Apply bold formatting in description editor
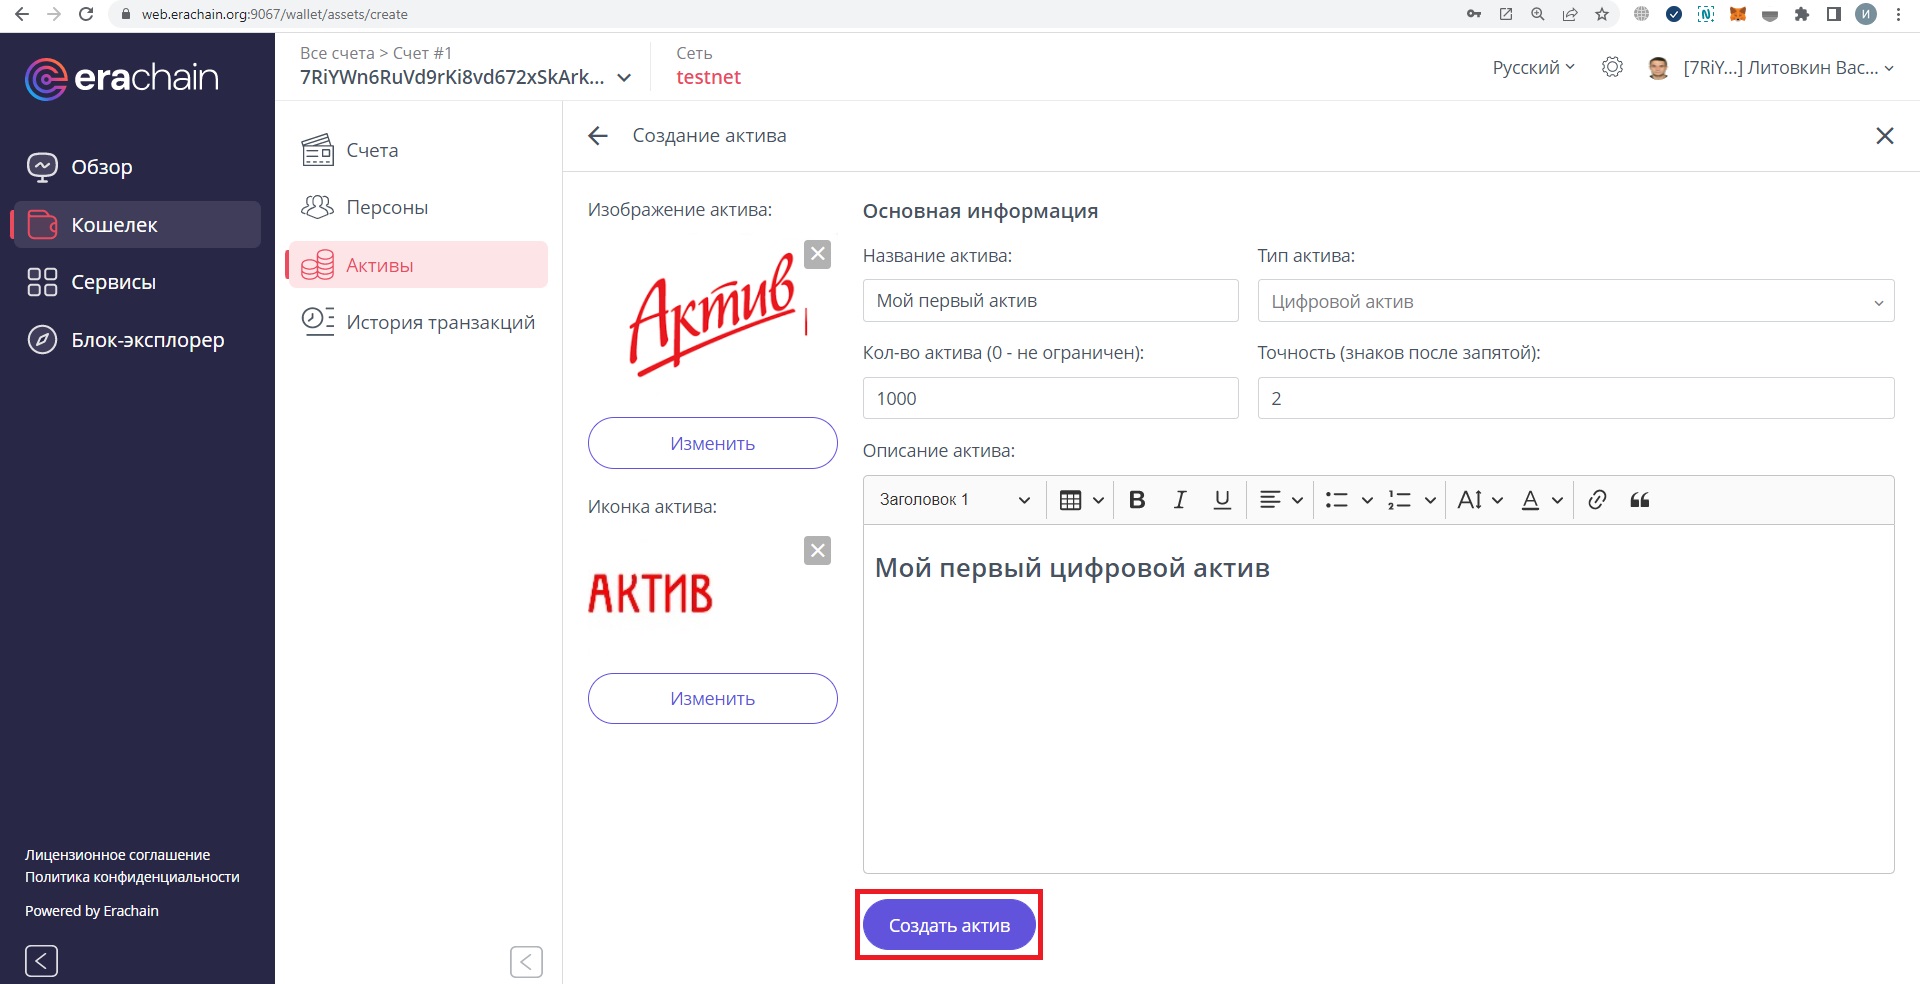This screenshot has width=1920, height=984. 1136,499
